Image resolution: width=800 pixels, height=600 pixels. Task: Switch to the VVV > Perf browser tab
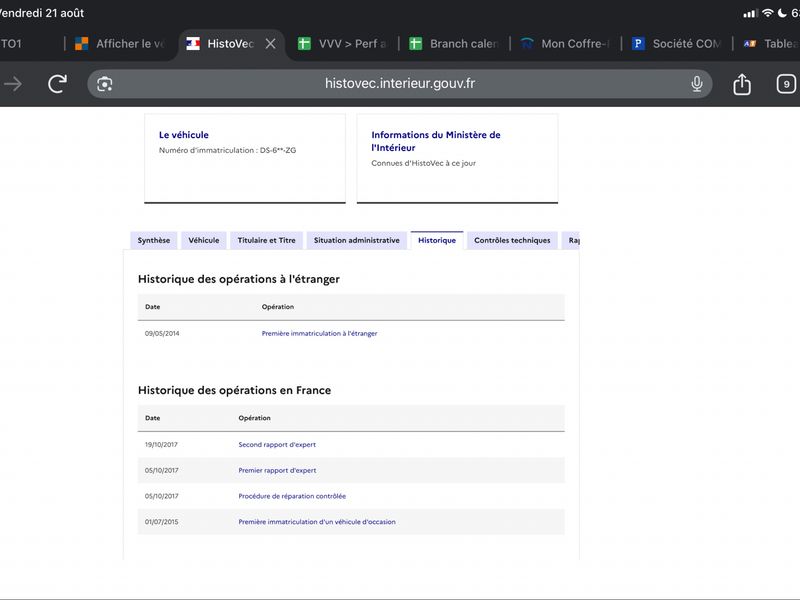(x=343, y=44)
